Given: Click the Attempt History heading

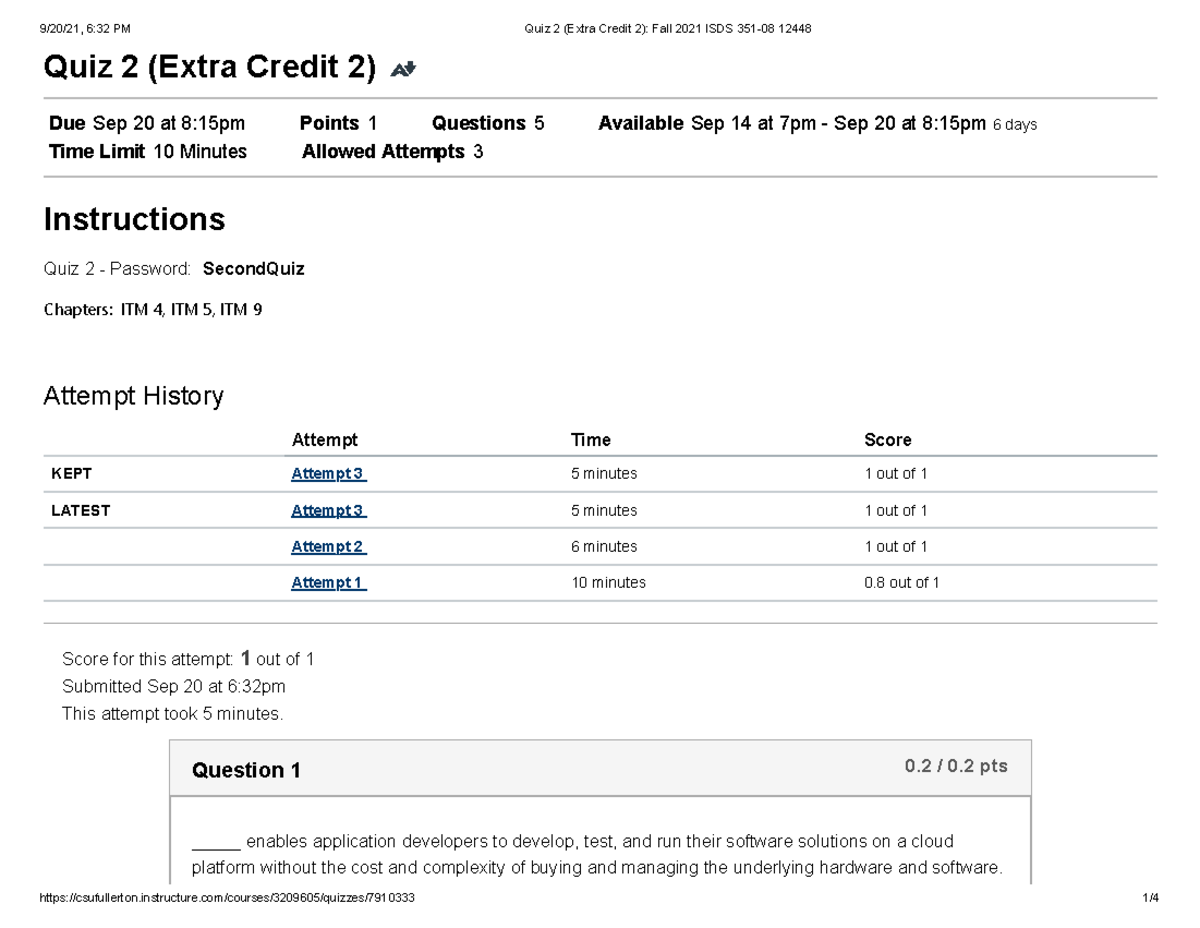Looking at the screenshot, I should (x=133, y=396).
